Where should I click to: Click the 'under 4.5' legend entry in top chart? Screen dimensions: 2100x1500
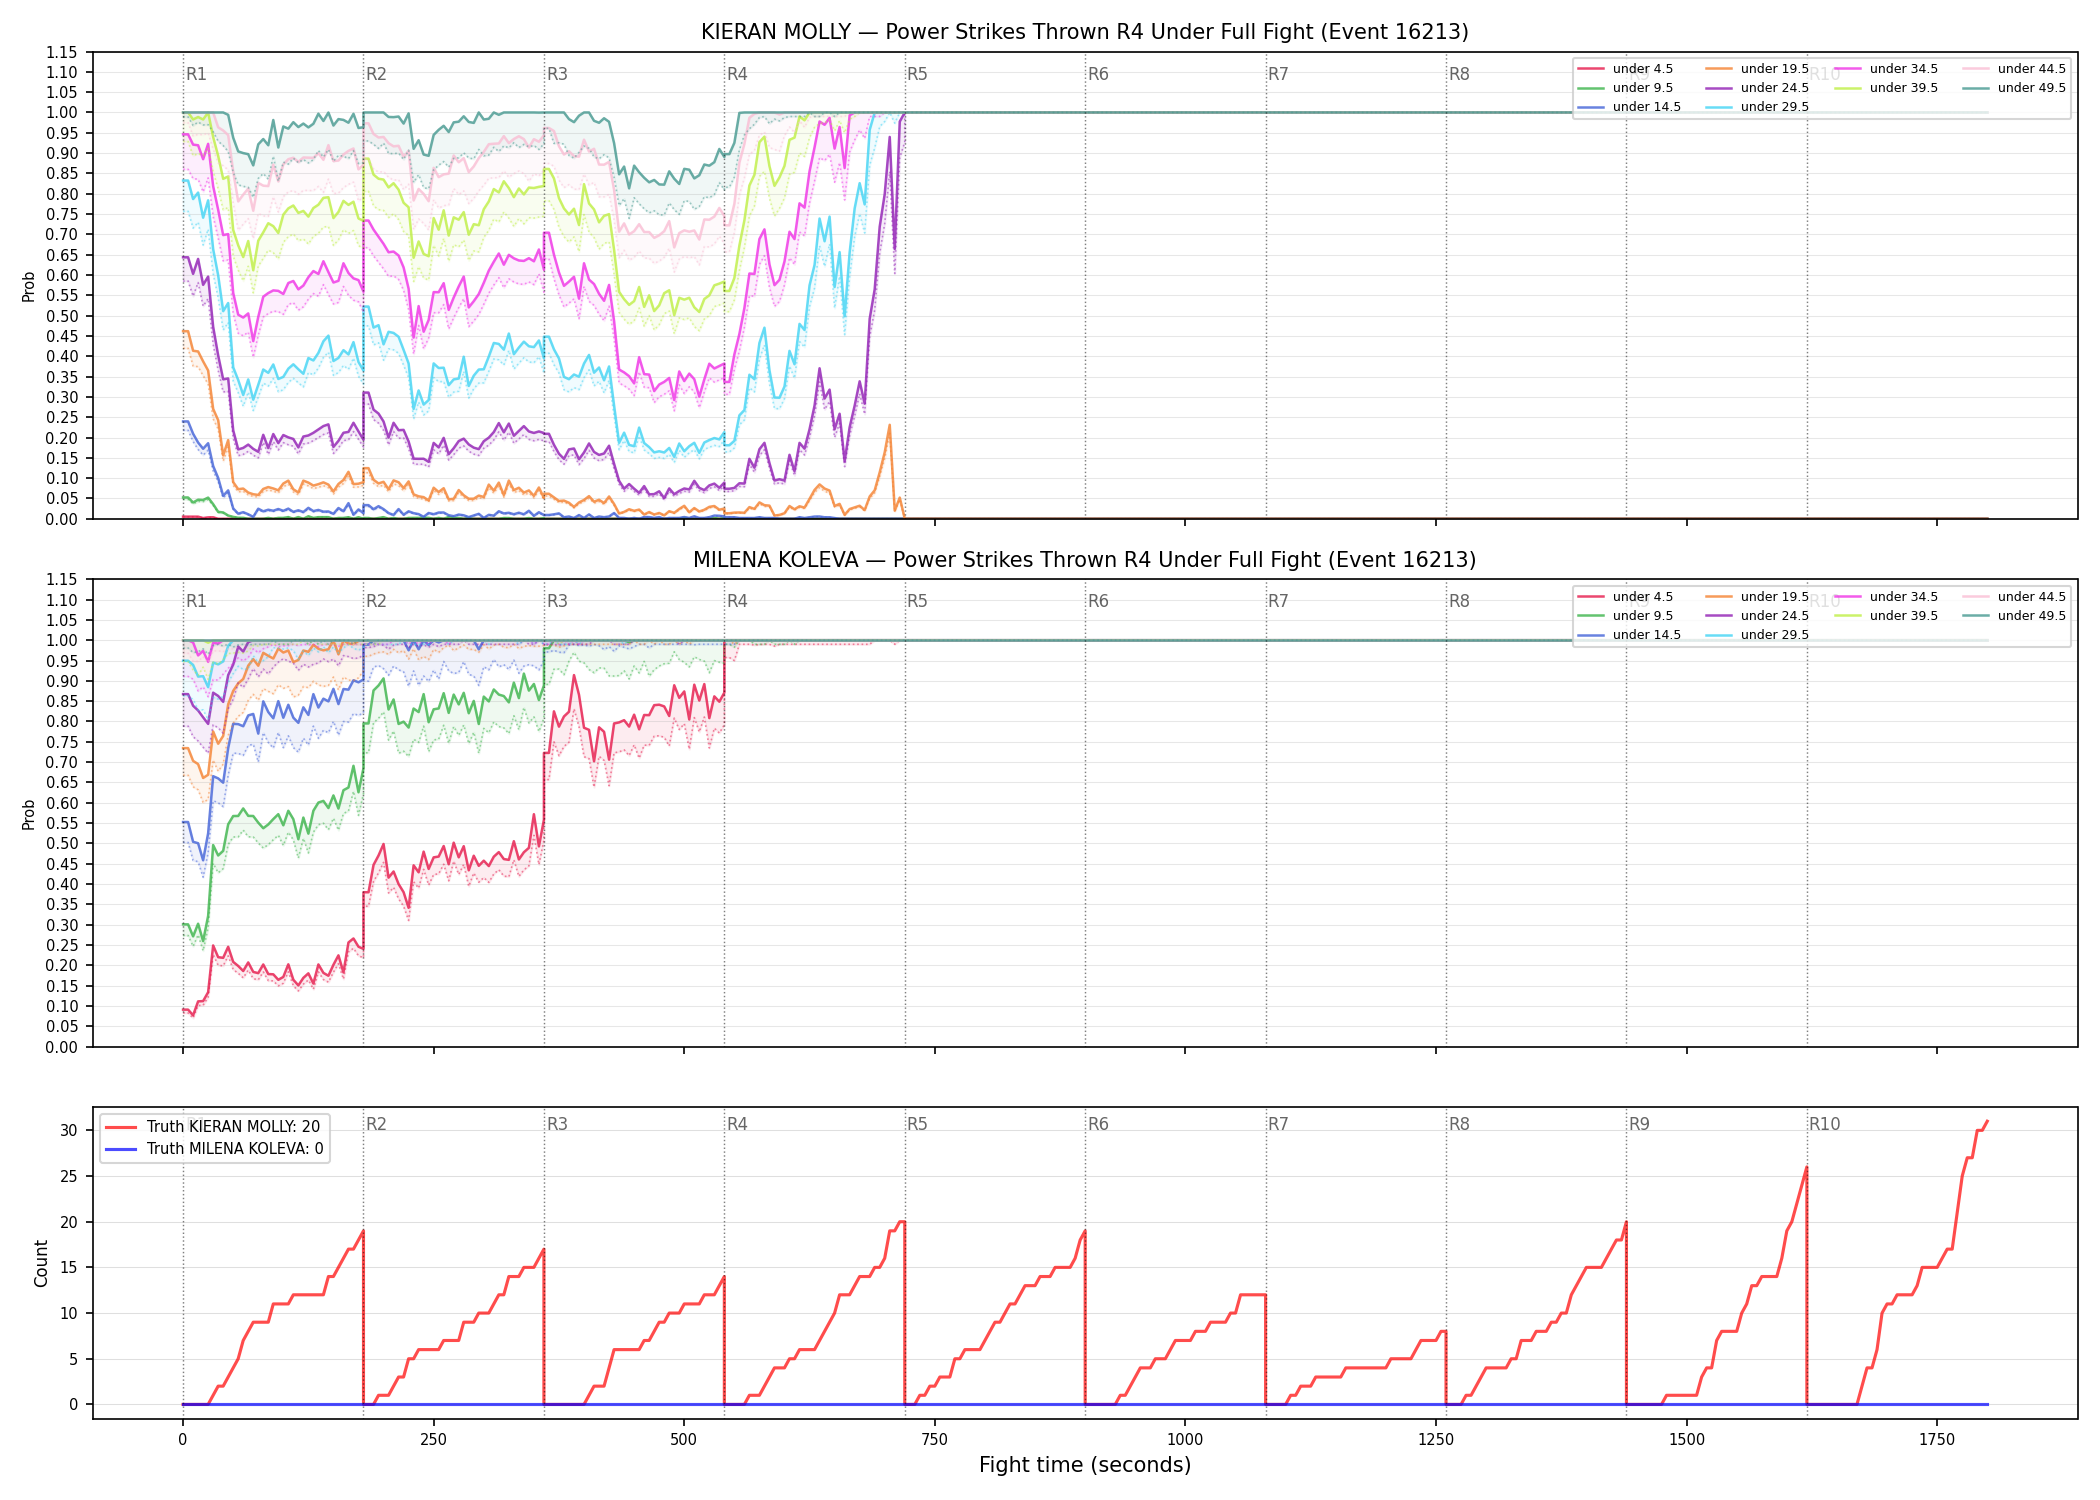coord(1625,69)
